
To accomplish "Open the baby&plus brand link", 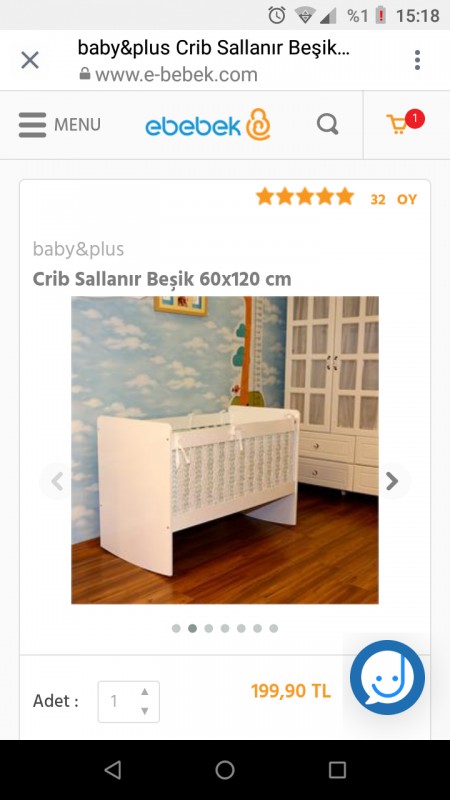I will (x=78, y=249).
